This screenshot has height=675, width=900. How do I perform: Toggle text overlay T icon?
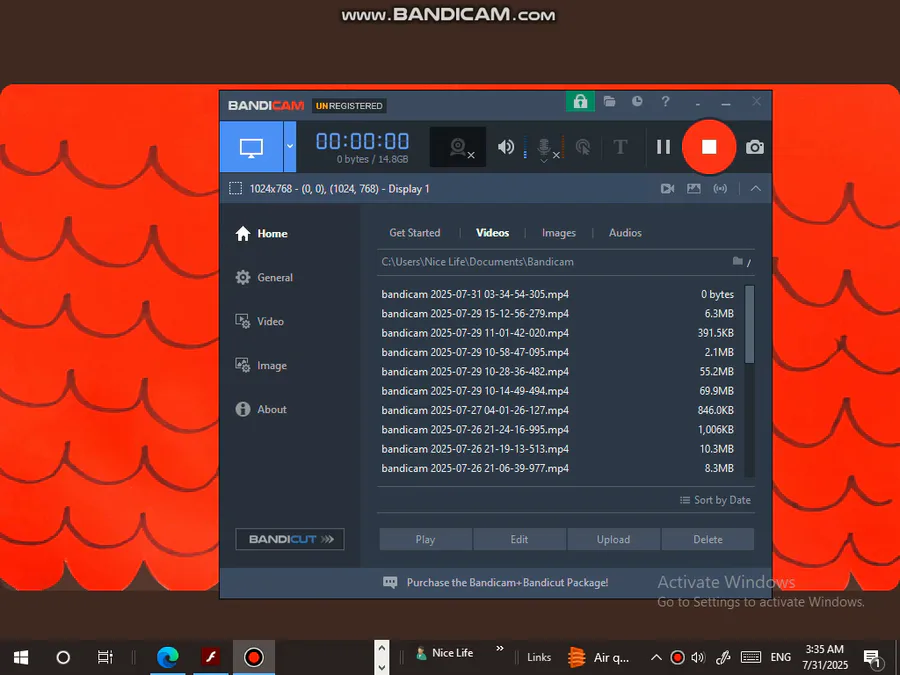(620, 147)
